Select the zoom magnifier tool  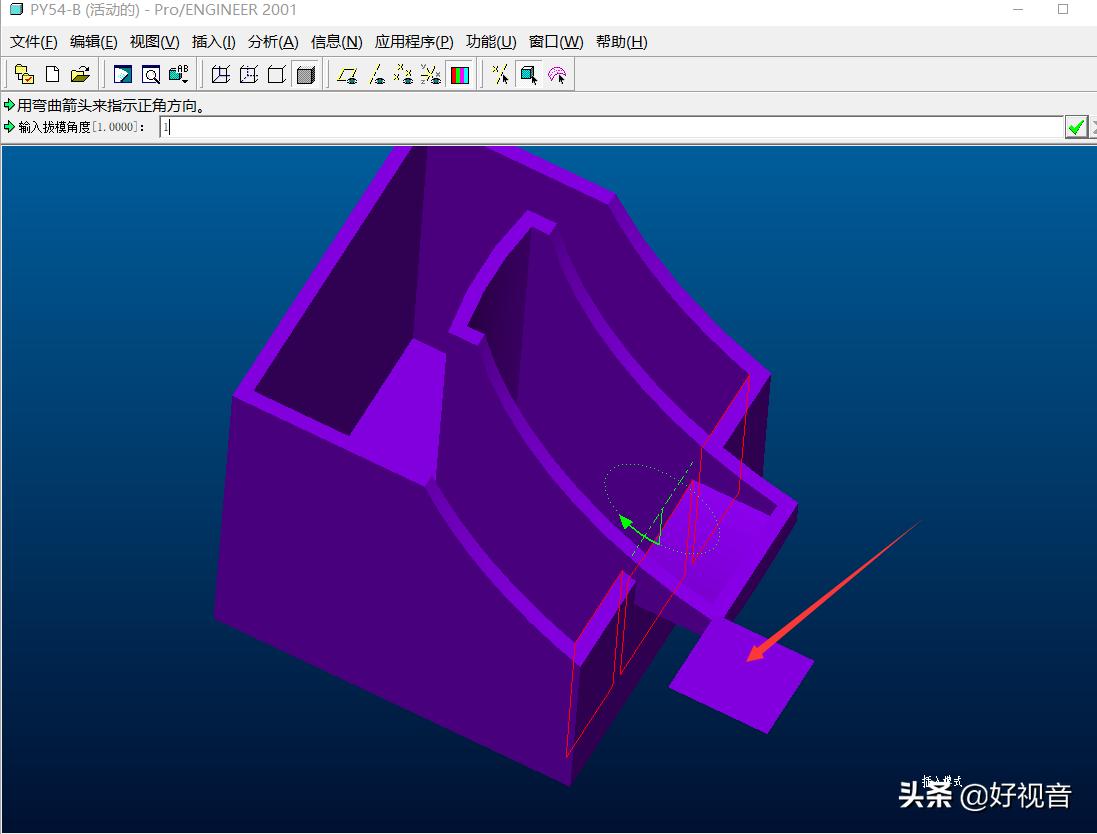[x=151, y=75]
